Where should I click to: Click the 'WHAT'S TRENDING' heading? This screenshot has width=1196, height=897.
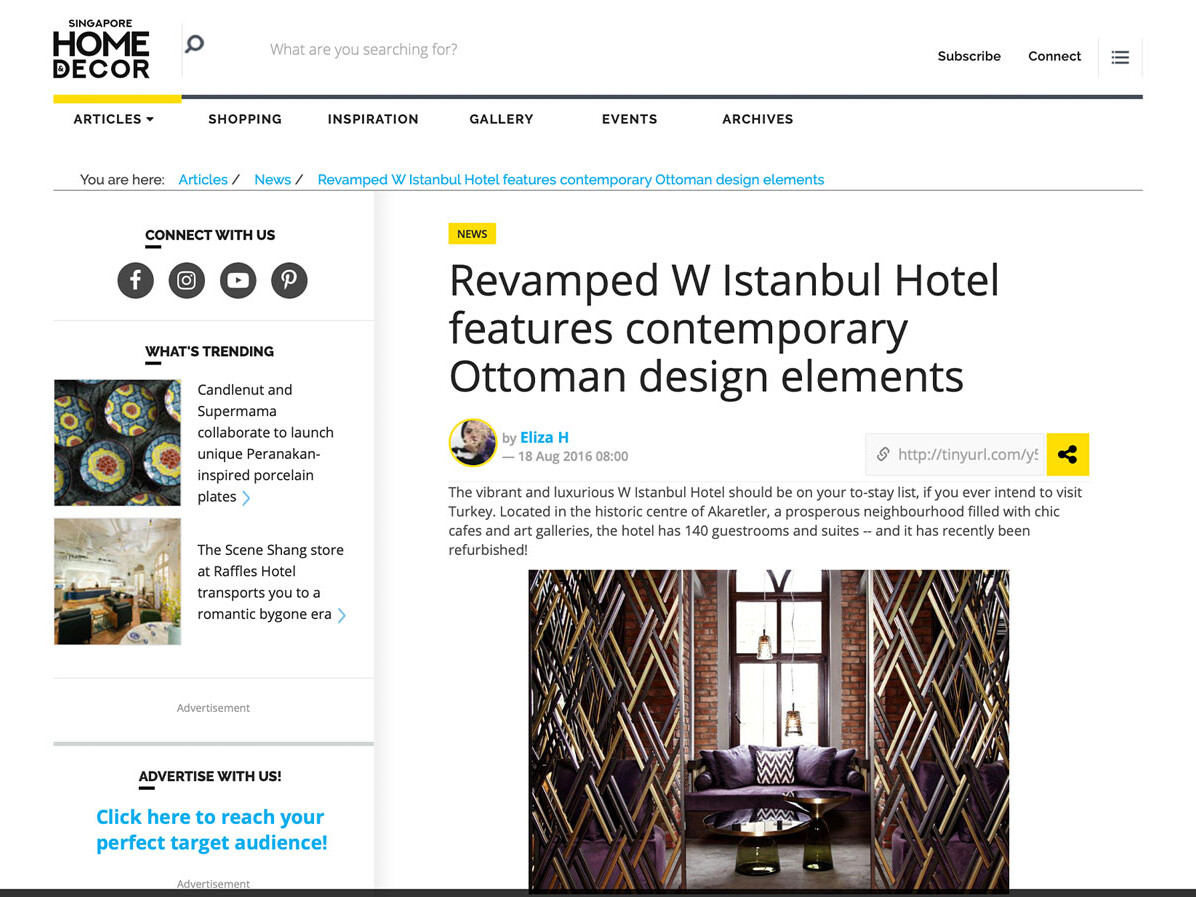210,352
